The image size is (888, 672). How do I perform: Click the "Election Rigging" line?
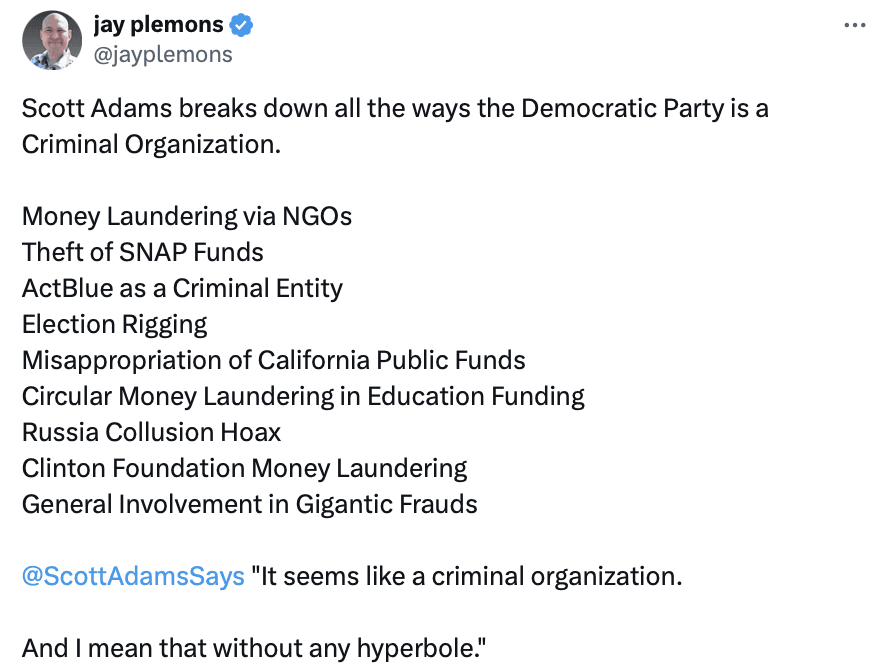115,324
